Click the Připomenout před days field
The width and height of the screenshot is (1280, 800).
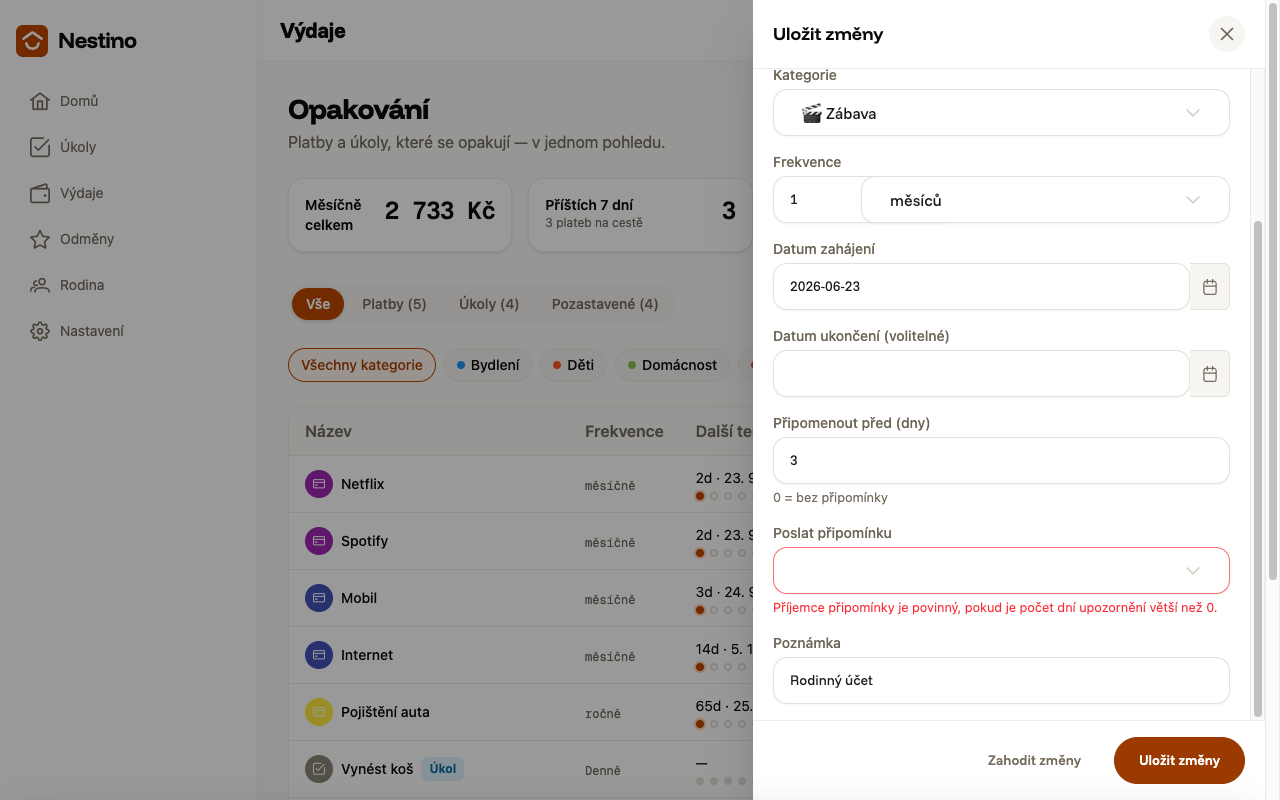click(1001, 461)
